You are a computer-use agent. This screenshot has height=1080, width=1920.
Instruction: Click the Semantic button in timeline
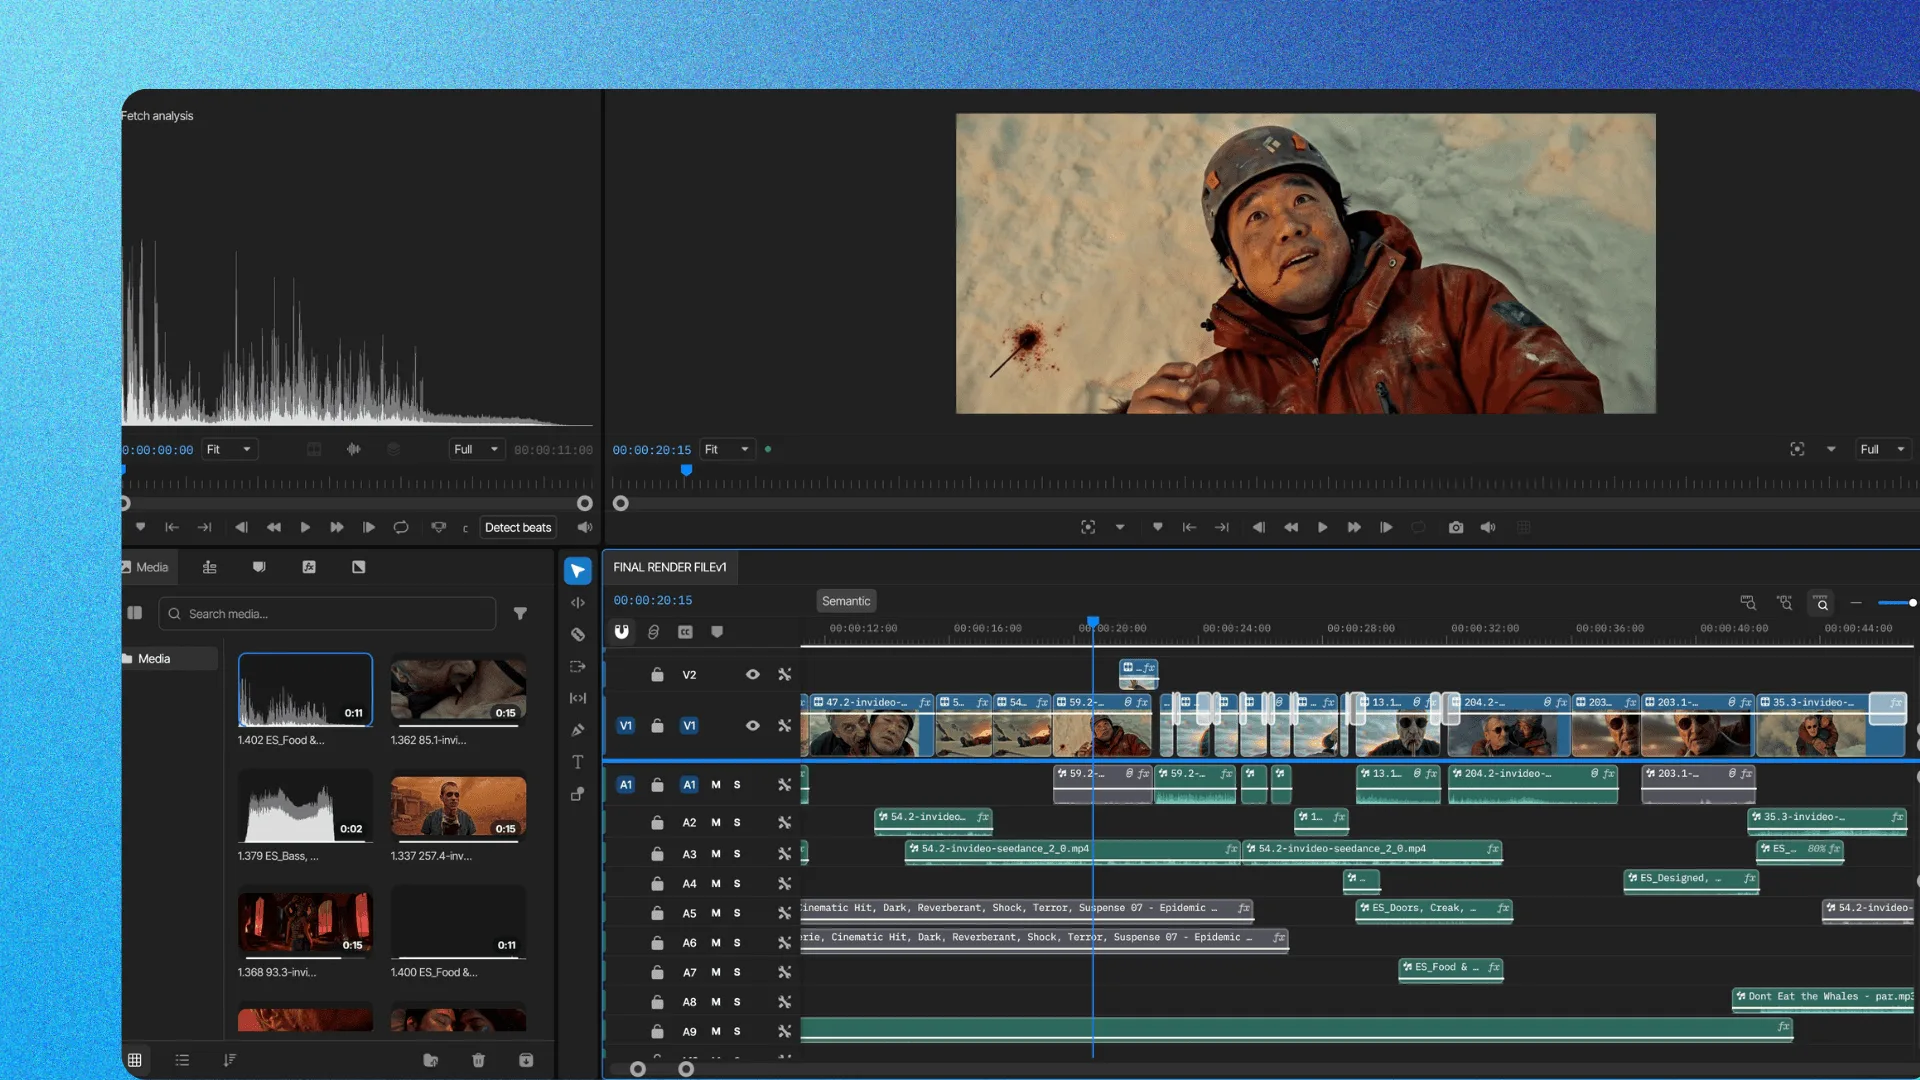tap(846, 601)
